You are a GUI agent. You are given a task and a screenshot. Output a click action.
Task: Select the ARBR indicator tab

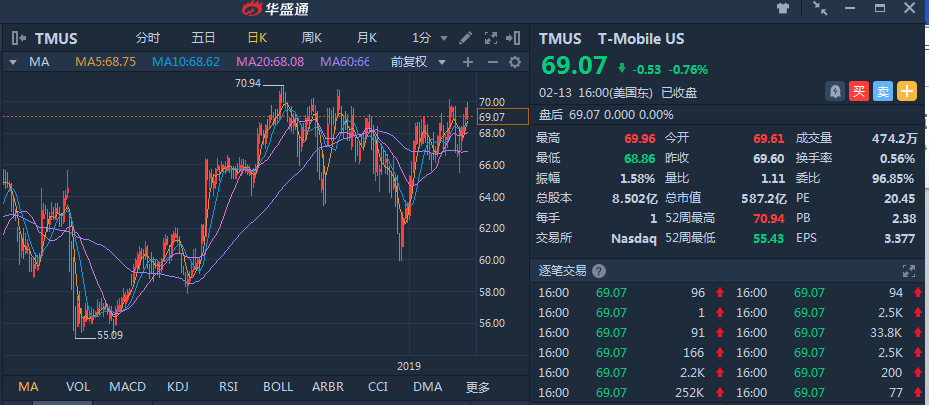click(328, 387)
